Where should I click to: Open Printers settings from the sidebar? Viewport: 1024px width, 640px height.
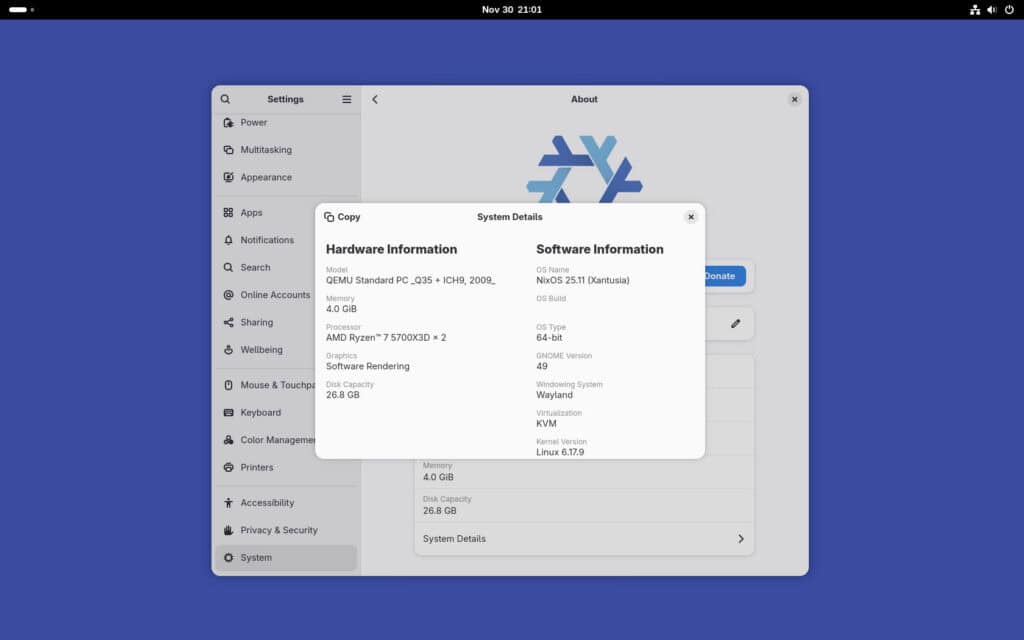tap(257, 467)
